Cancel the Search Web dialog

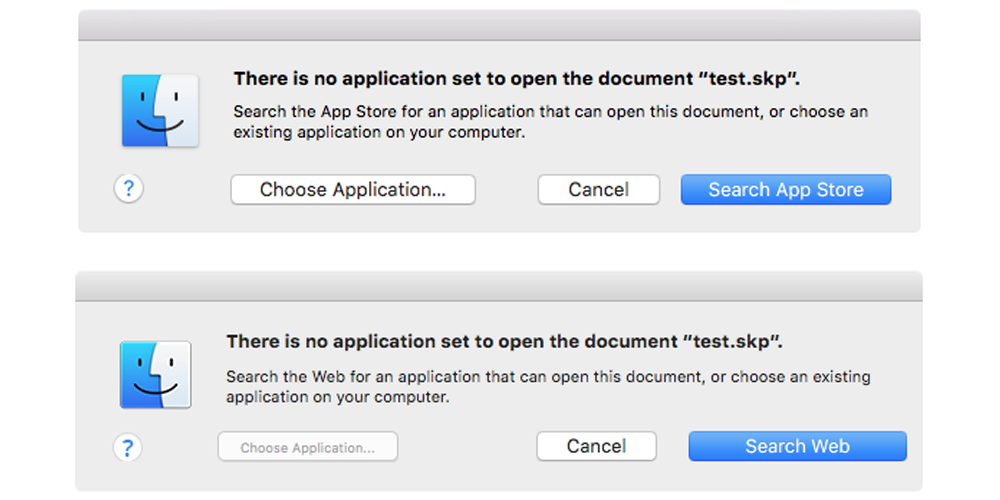click(x=596, y=446)
